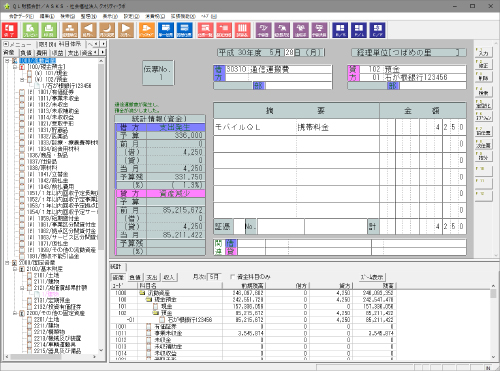The width and height of the screenshot is (500, 371).
Task: Click the 月次 5月 month field
Action: (x=214, y=277)
